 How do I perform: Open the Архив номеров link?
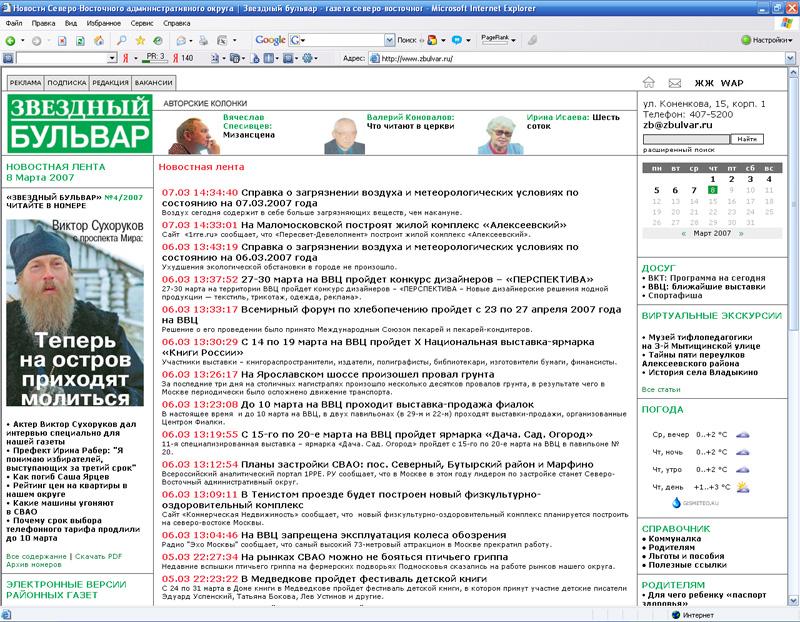(x=34, y=564)
